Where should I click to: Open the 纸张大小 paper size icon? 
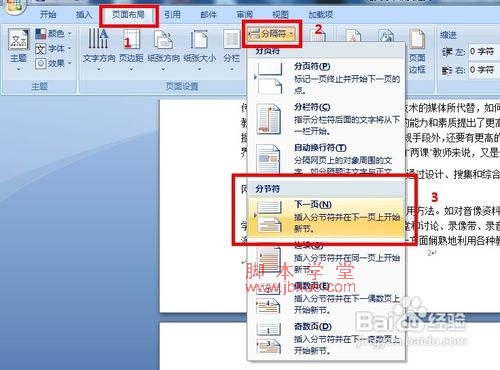[199, 39]
